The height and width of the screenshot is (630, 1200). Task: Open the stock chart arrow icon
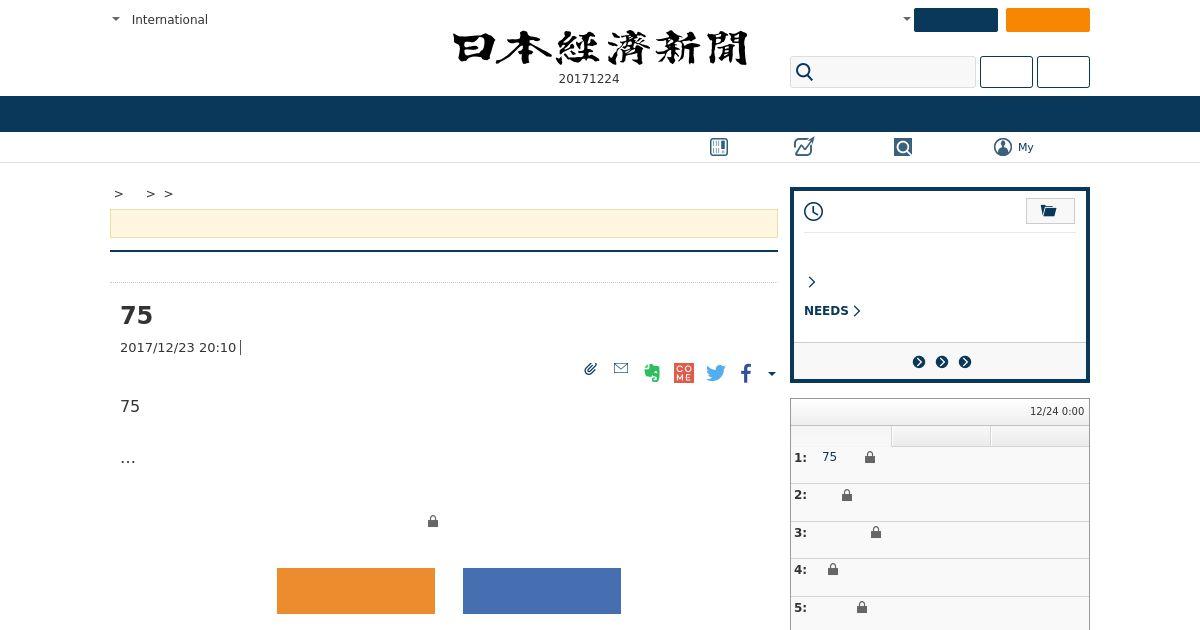coord(804,147)
